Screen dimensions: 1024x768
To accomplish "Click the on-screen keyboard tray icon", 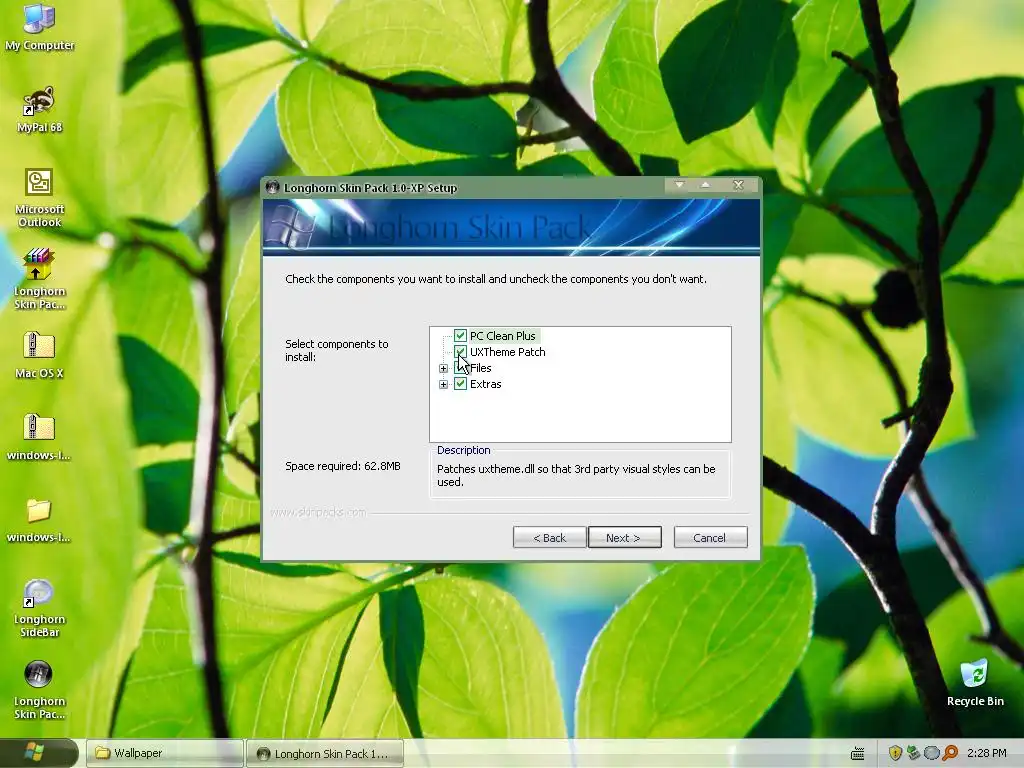I will (x=857, y=753).
